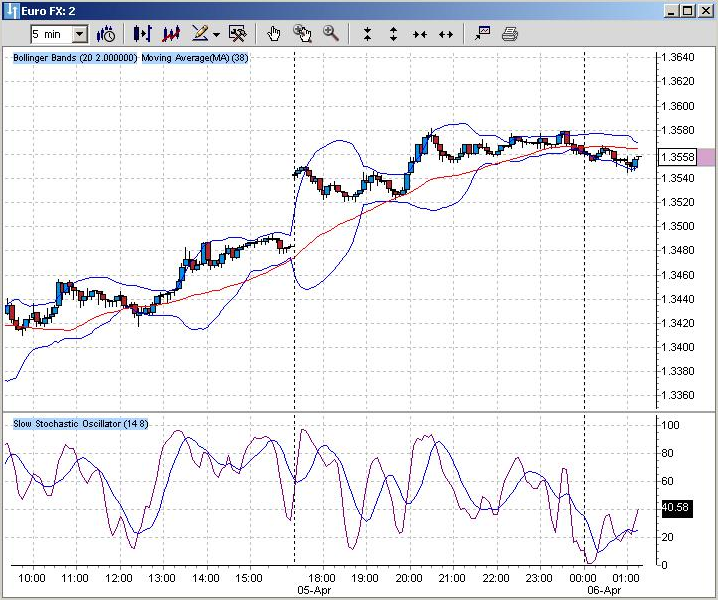Click the 1.3500 price axis label
The height and width of the screenshot is (600, 718).
tap(679, 226)
